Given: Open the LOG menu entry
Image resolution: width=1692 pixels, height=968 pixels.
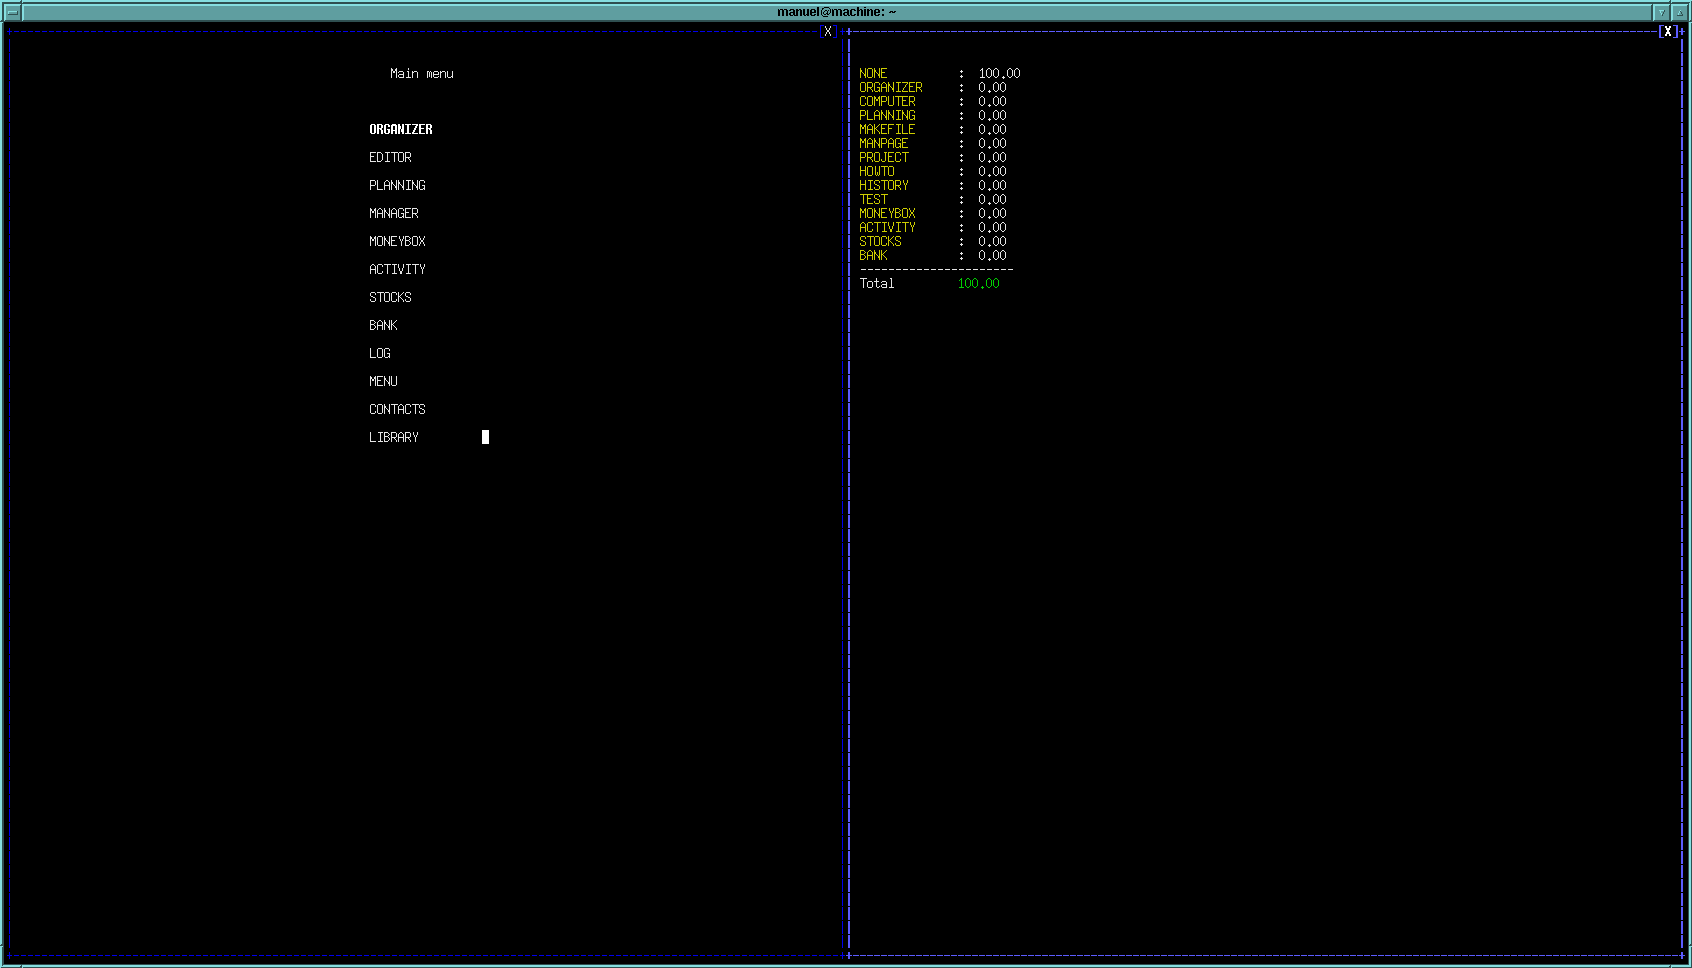Looking at the screenshot, I should tap(379, 354).
